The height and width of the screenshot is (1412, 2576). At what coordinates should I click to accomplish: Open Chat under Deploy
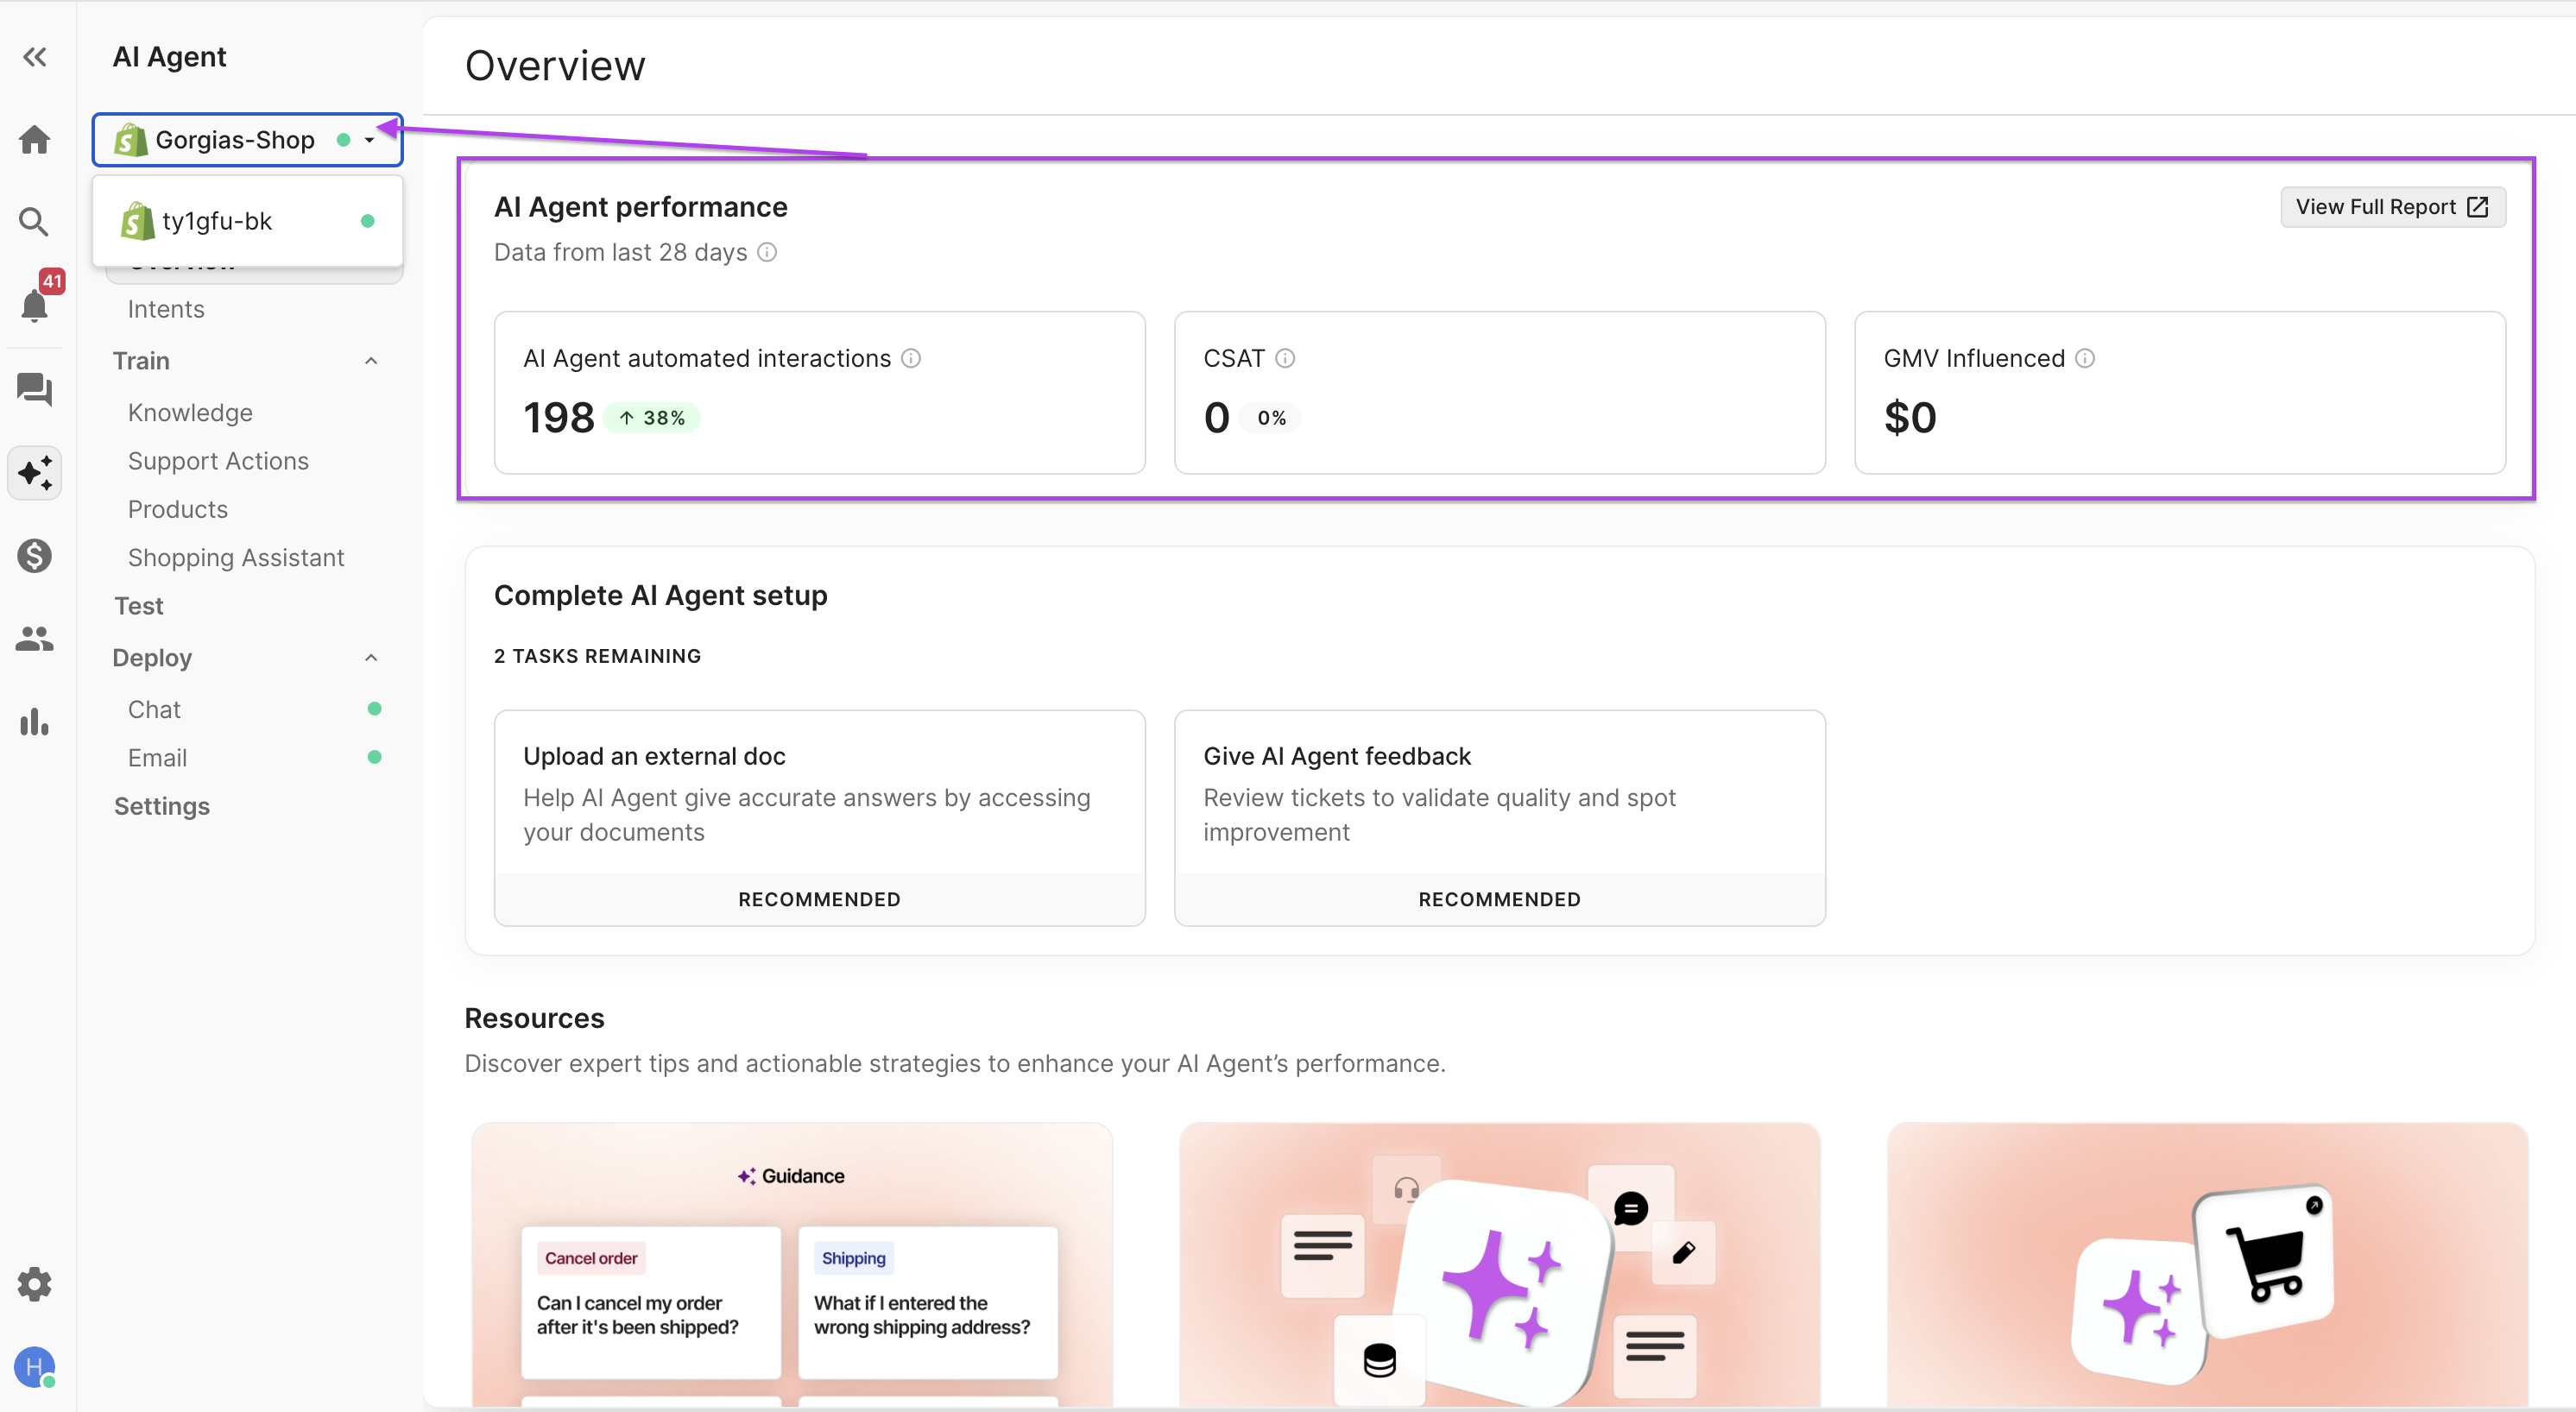[x=154, y=709]
